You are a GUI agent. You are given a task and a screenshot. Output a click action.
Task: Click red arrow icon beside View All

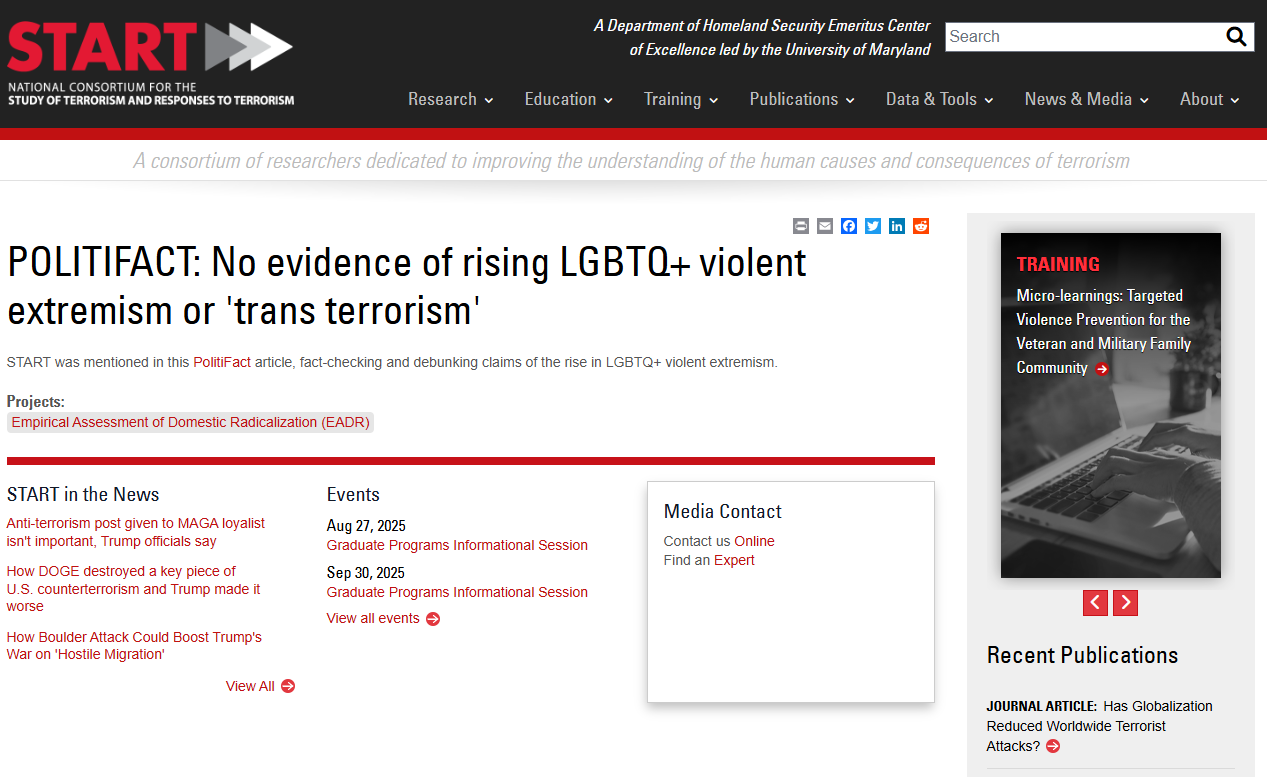pos(288,686)
